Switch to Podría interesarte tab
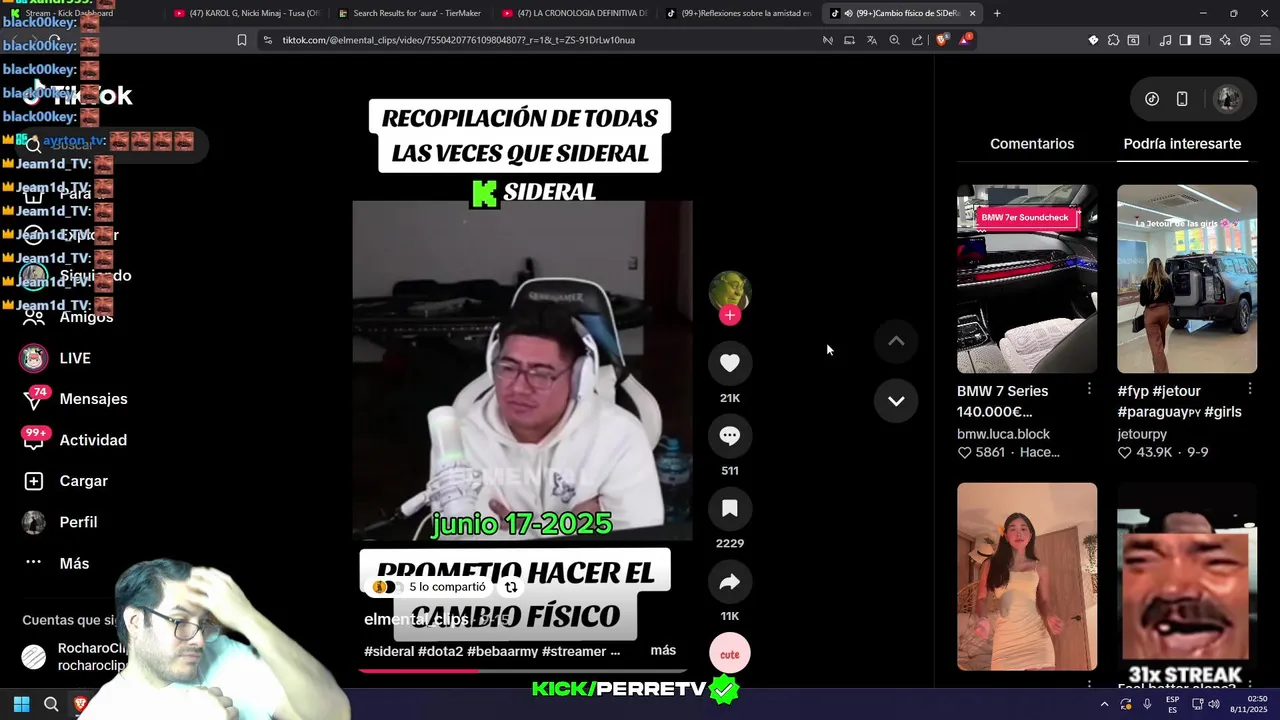 click(x=1182, y=144)
